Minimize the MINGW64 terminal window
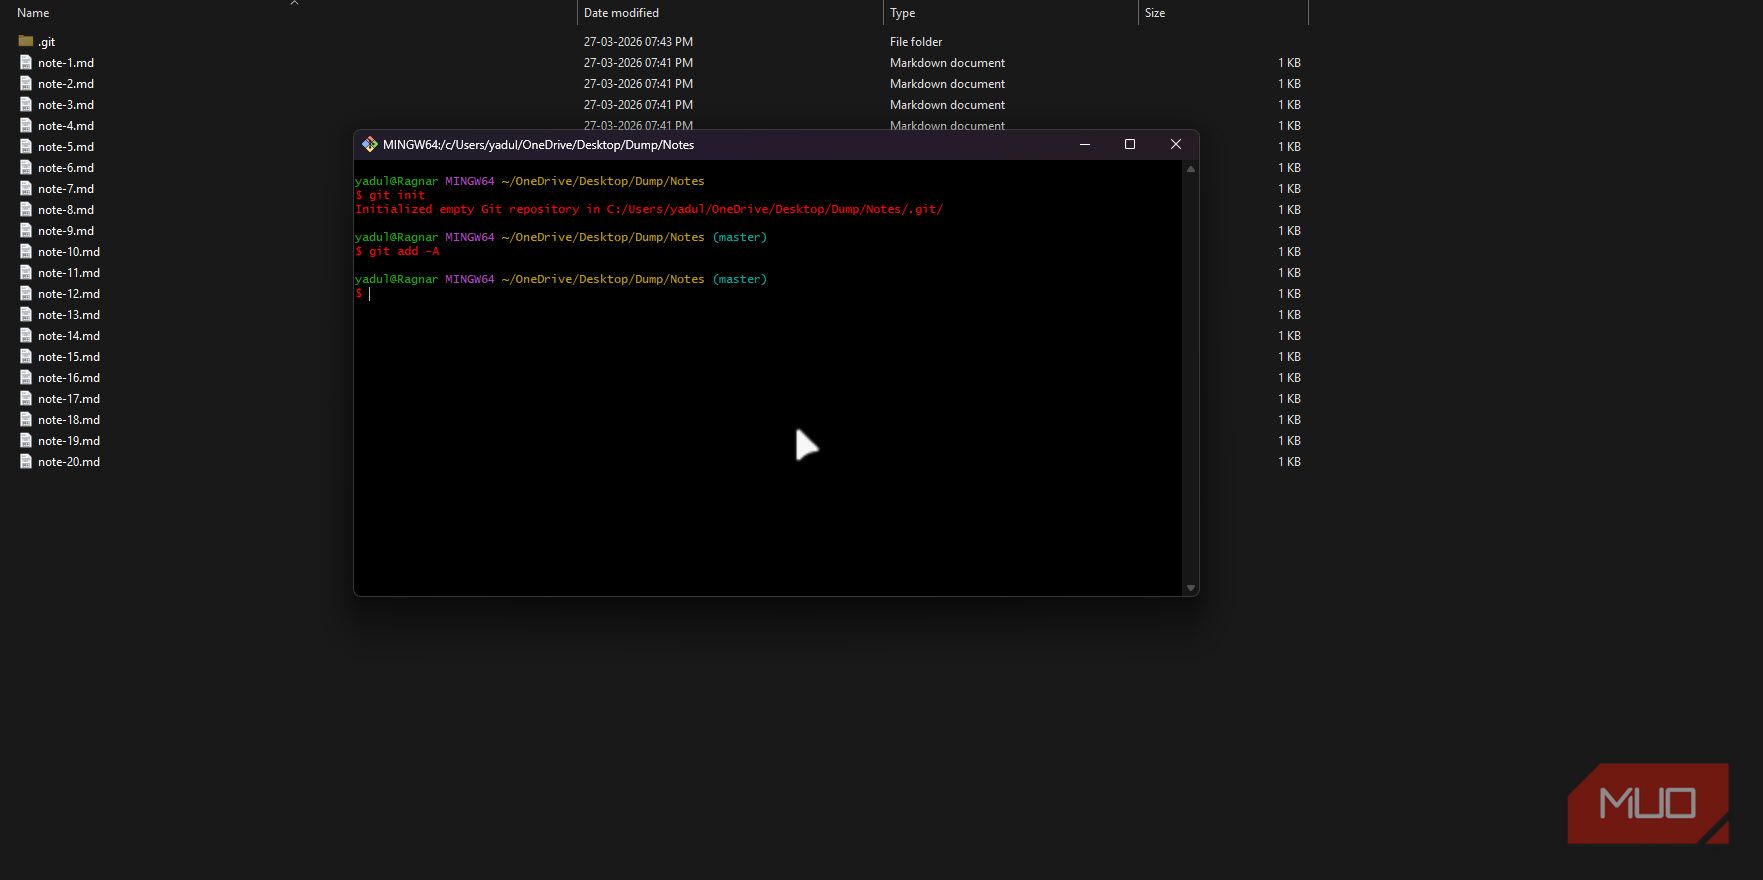 1084,145
